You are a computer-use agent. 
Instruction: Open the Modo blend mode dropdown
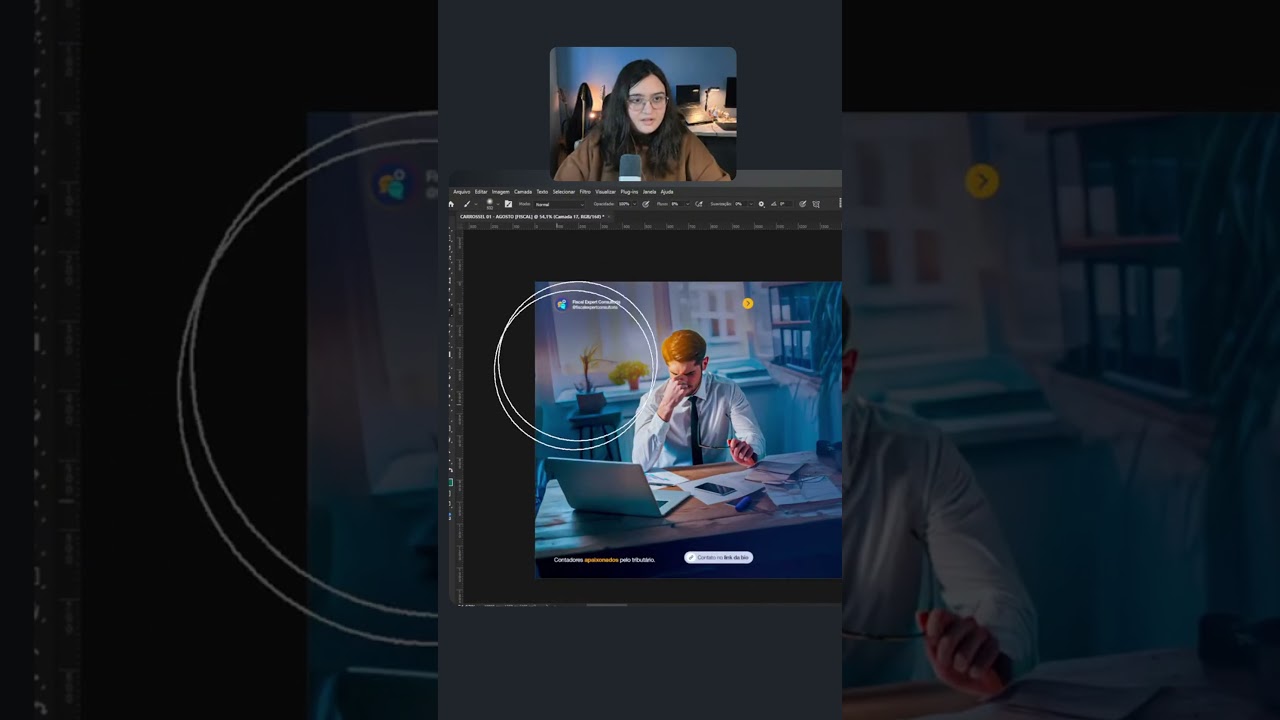[560, 204]
